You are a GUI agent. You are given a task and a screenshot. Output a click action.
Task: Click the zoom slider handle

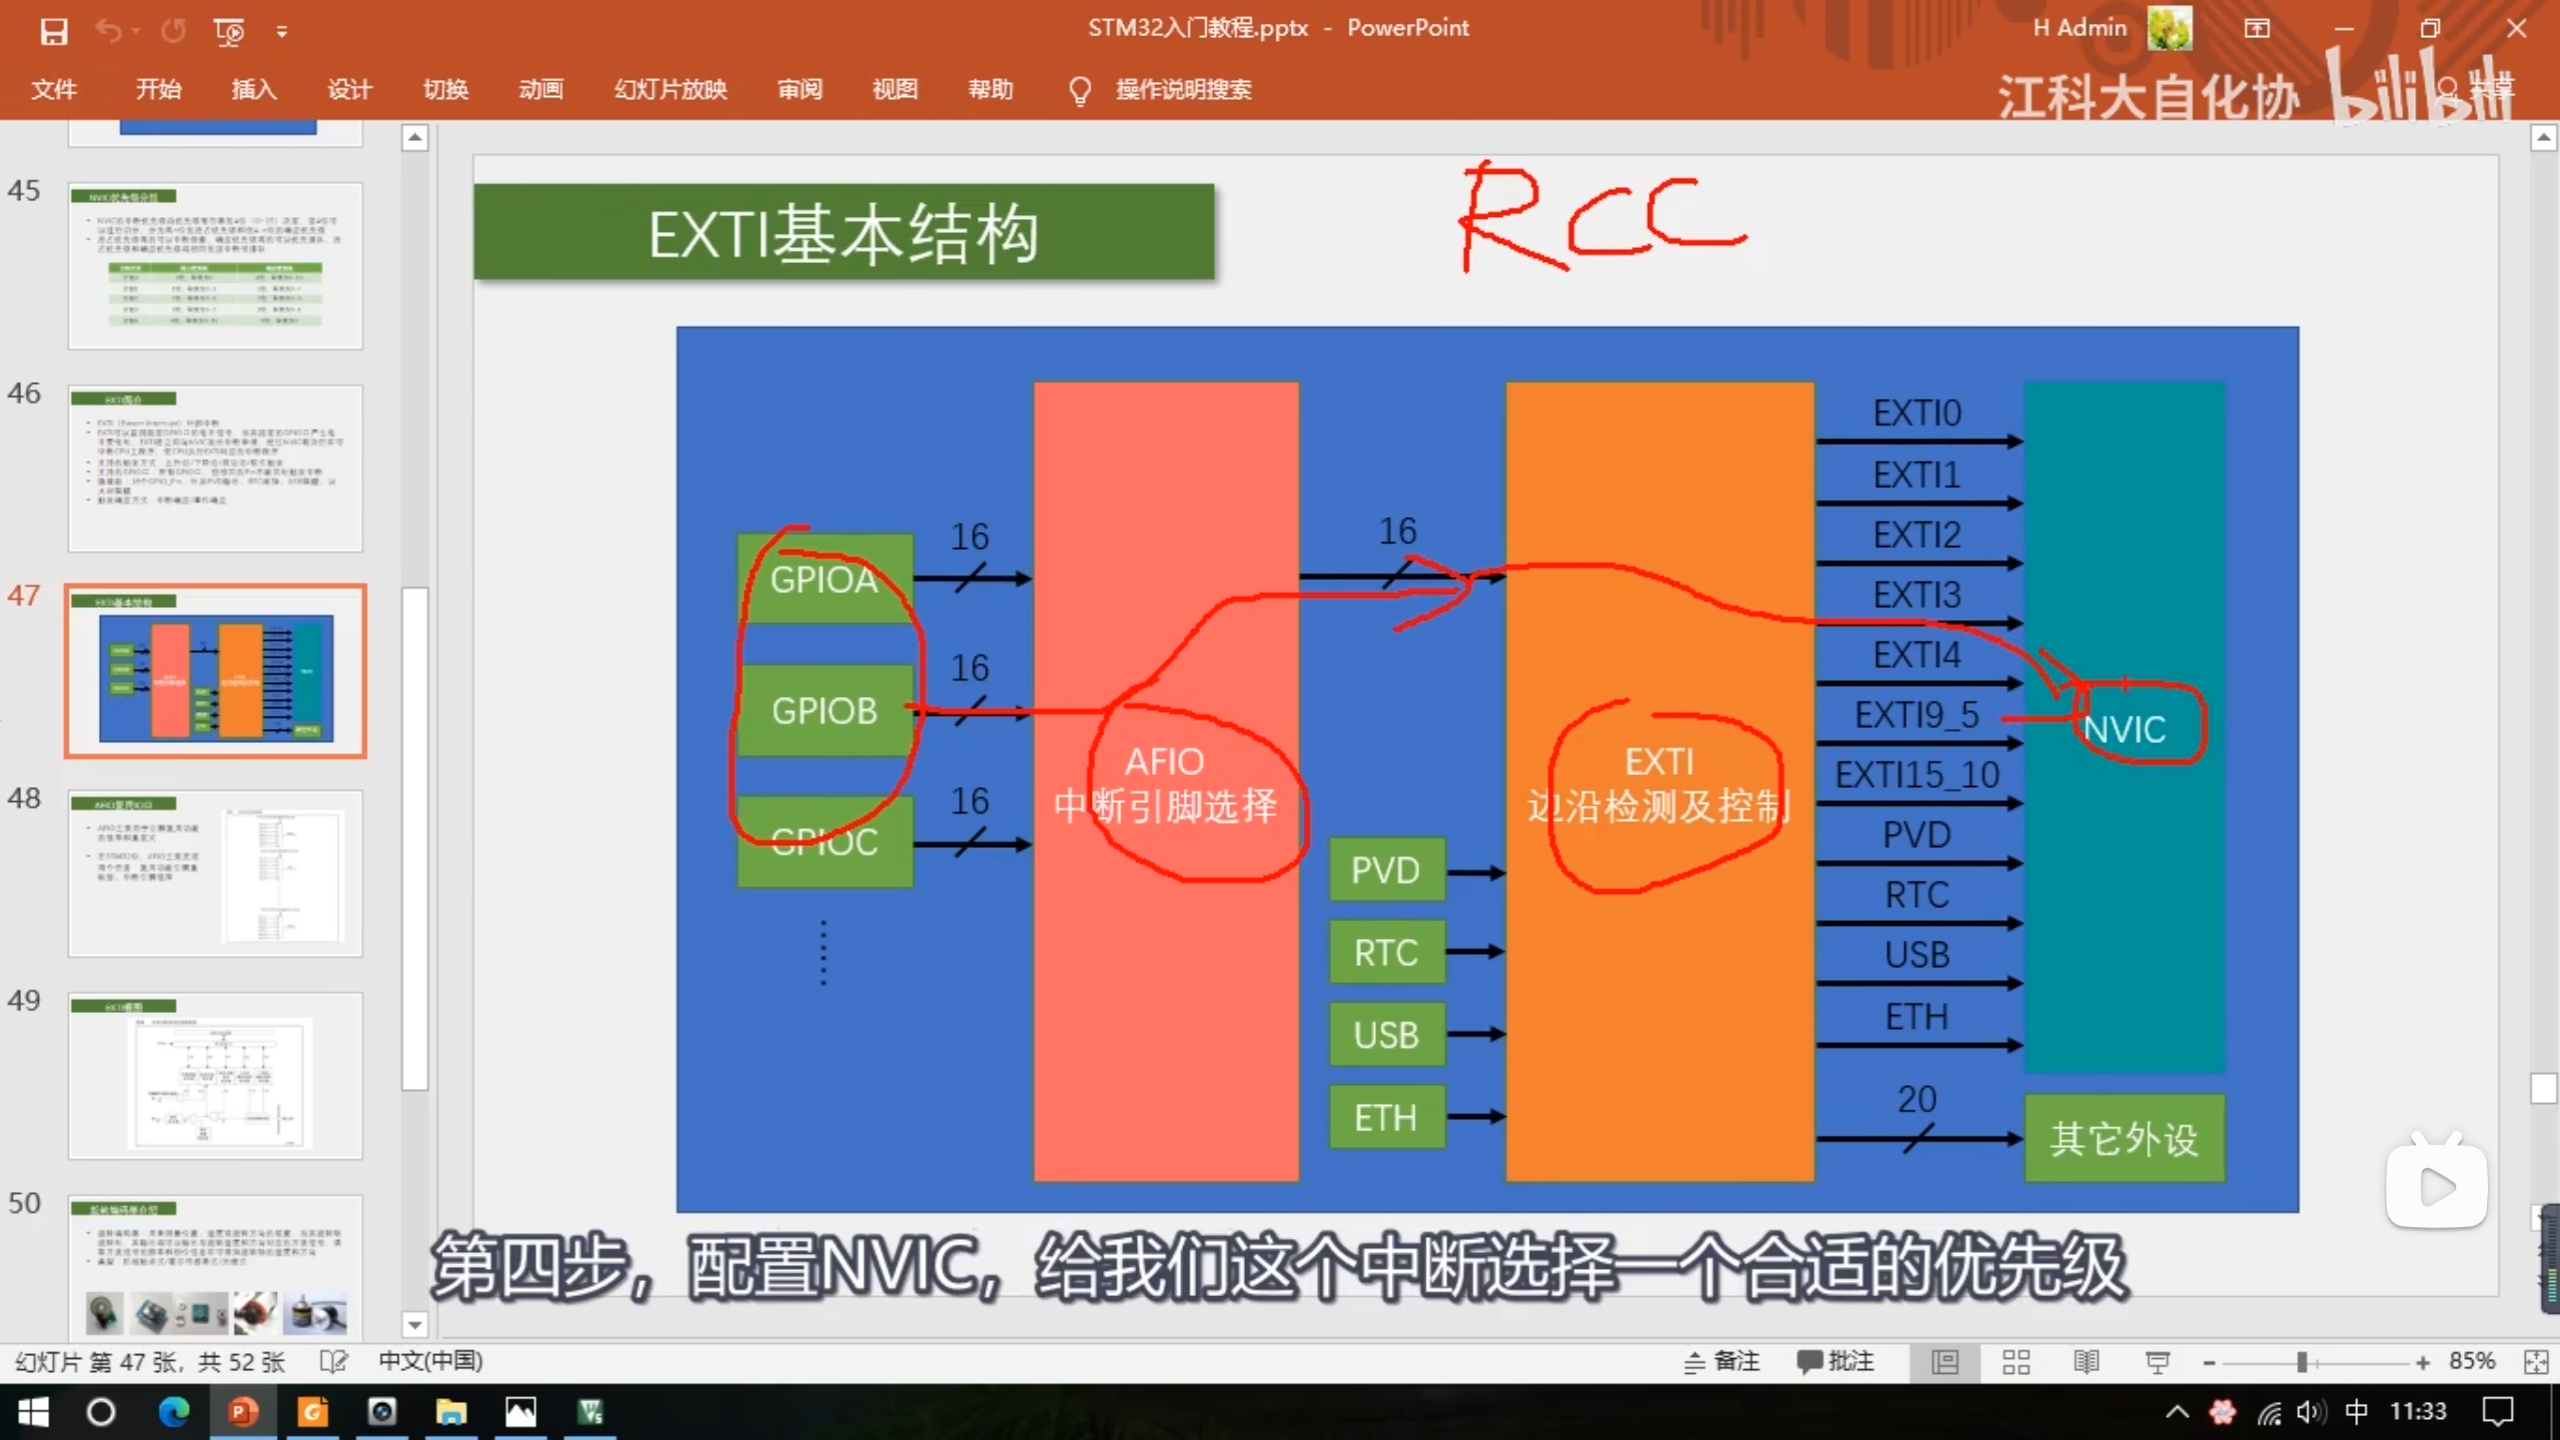point(2302,1362)
